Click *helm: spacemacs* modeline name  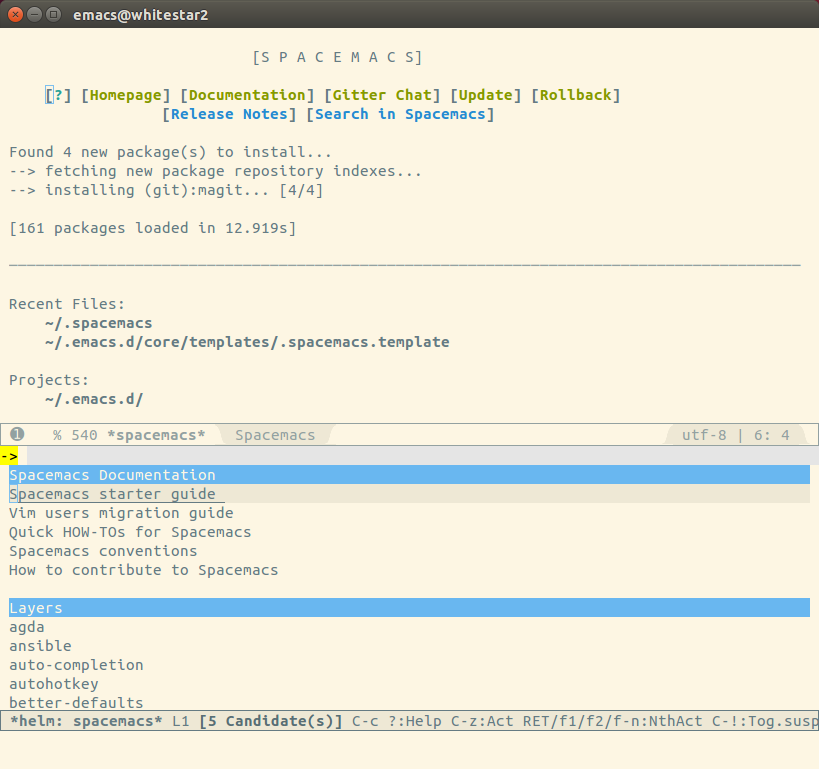pos(86,721)
